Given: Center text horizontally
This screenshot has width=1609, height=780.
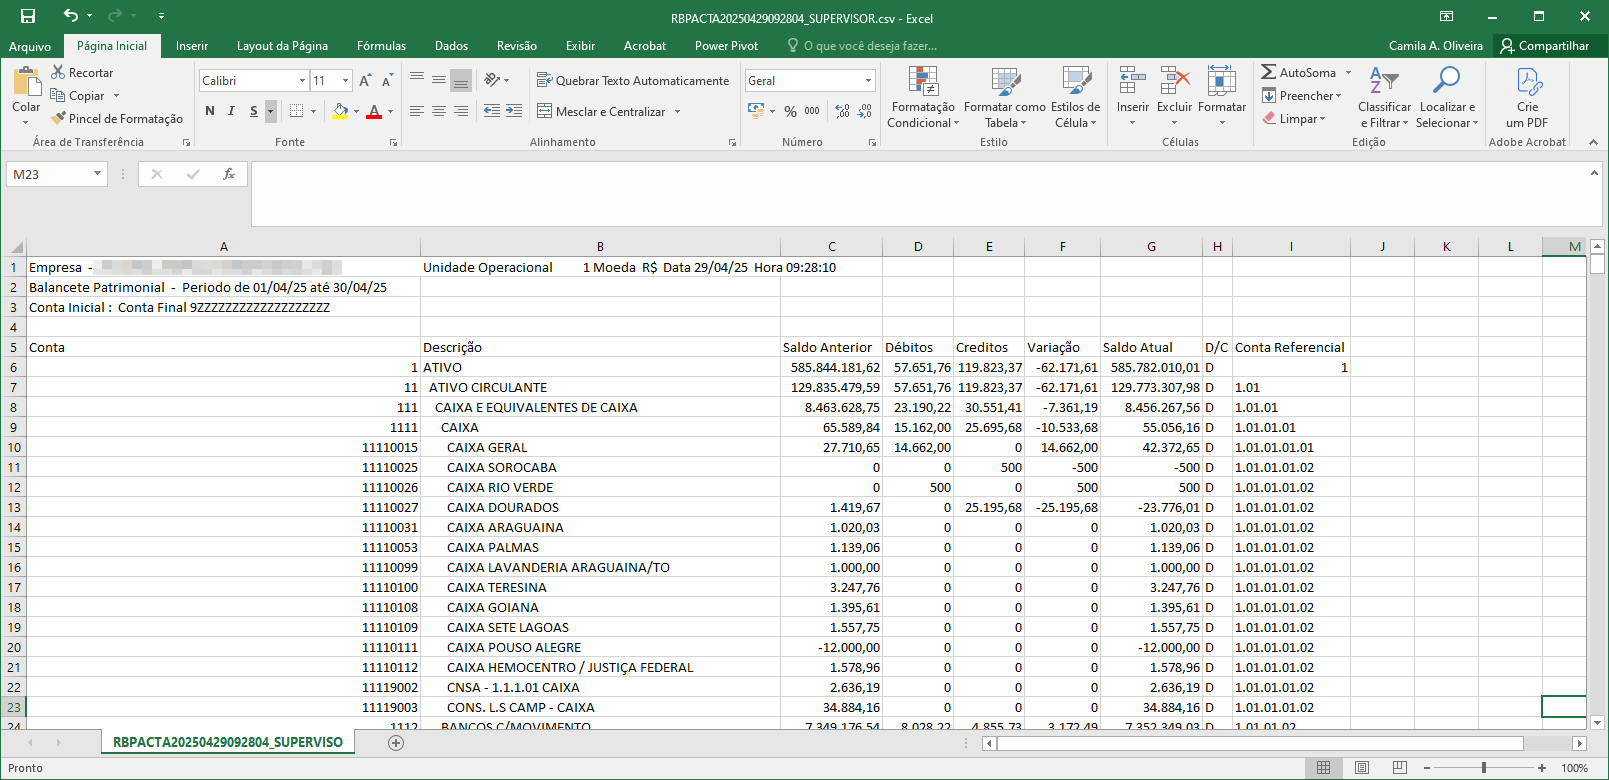Looking at the screenshot, I should pos(439,111).
